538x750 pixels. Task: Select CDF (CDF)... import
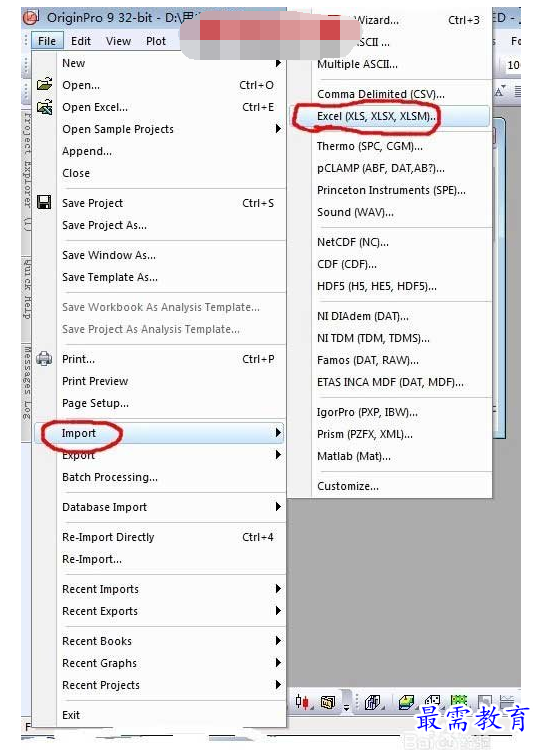pyautogui.click(x=391, y=265)
